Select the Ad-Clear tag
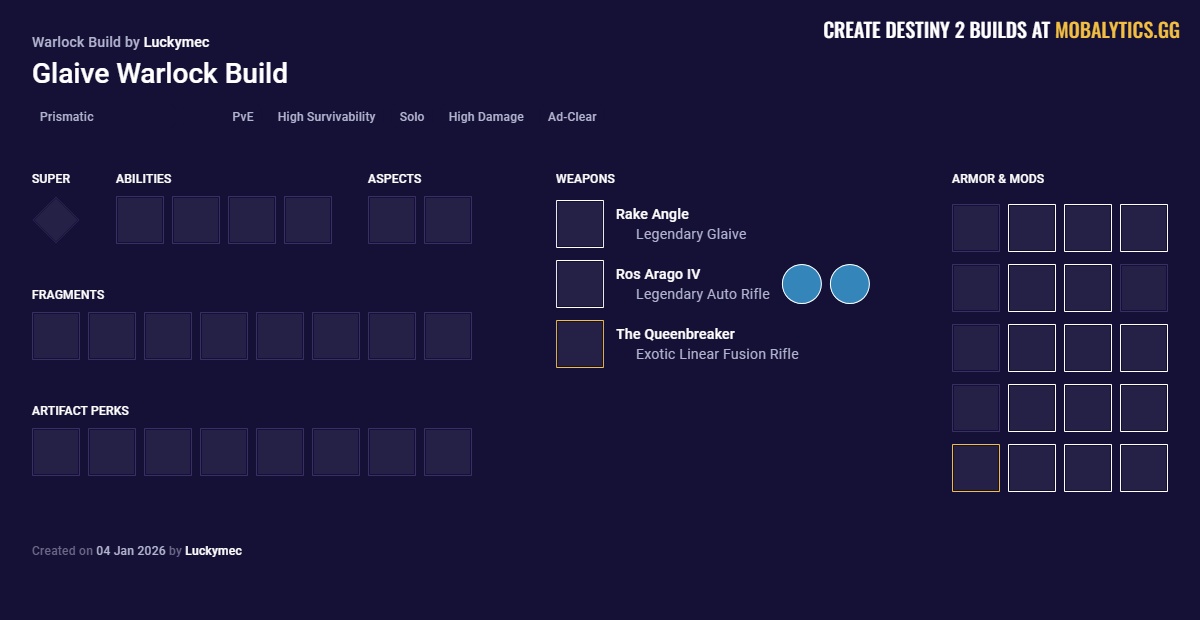 pyautogui.click(x=572, y=117)
